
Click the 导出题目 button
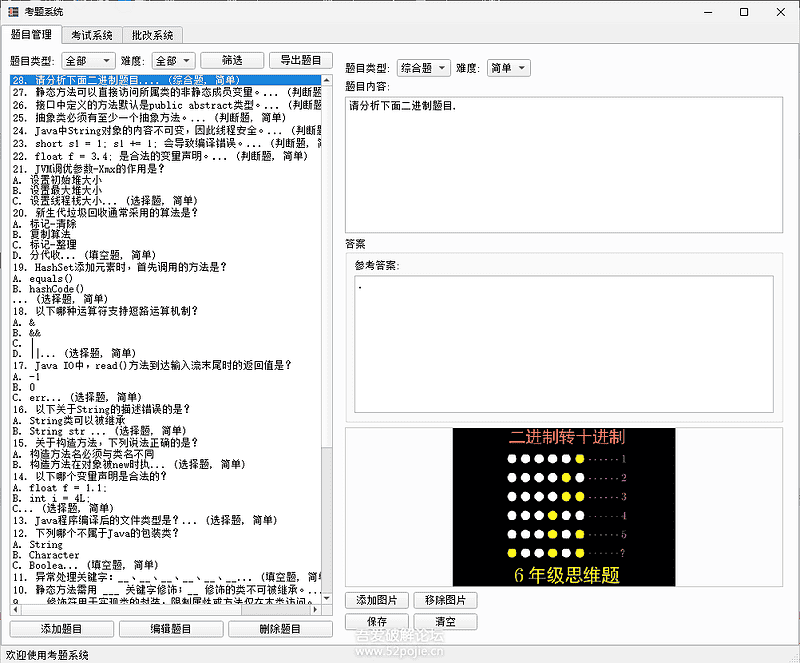coord(301,60)
